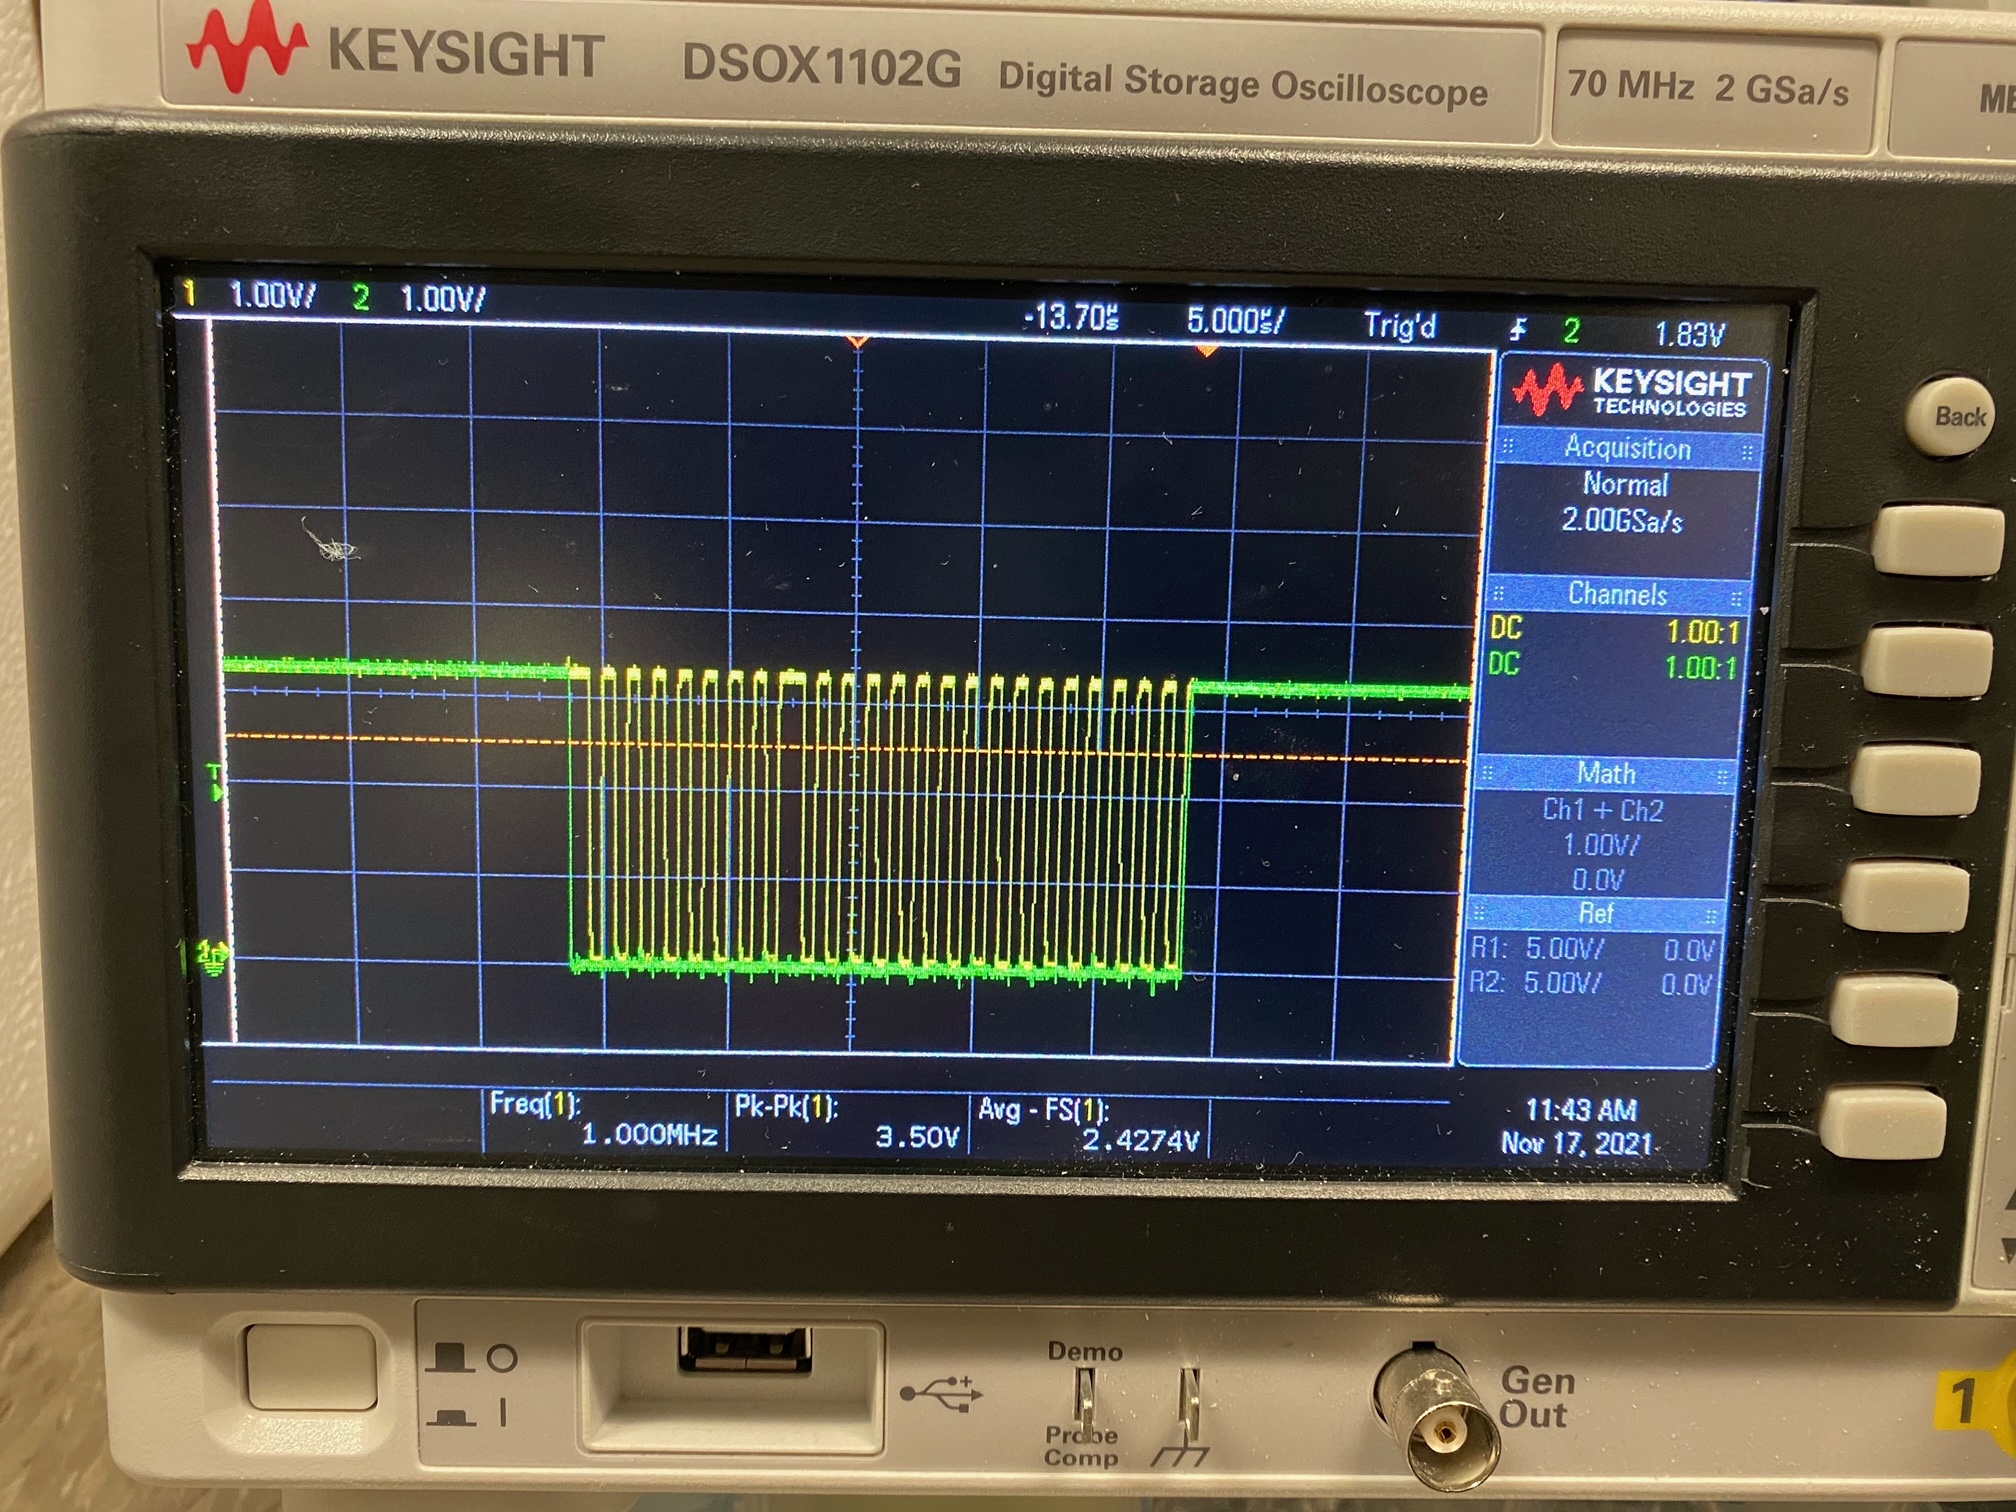Tap the Freq(1) 1.000MHz measurement
The image size is (2016, 1512).
point(604,1119)
